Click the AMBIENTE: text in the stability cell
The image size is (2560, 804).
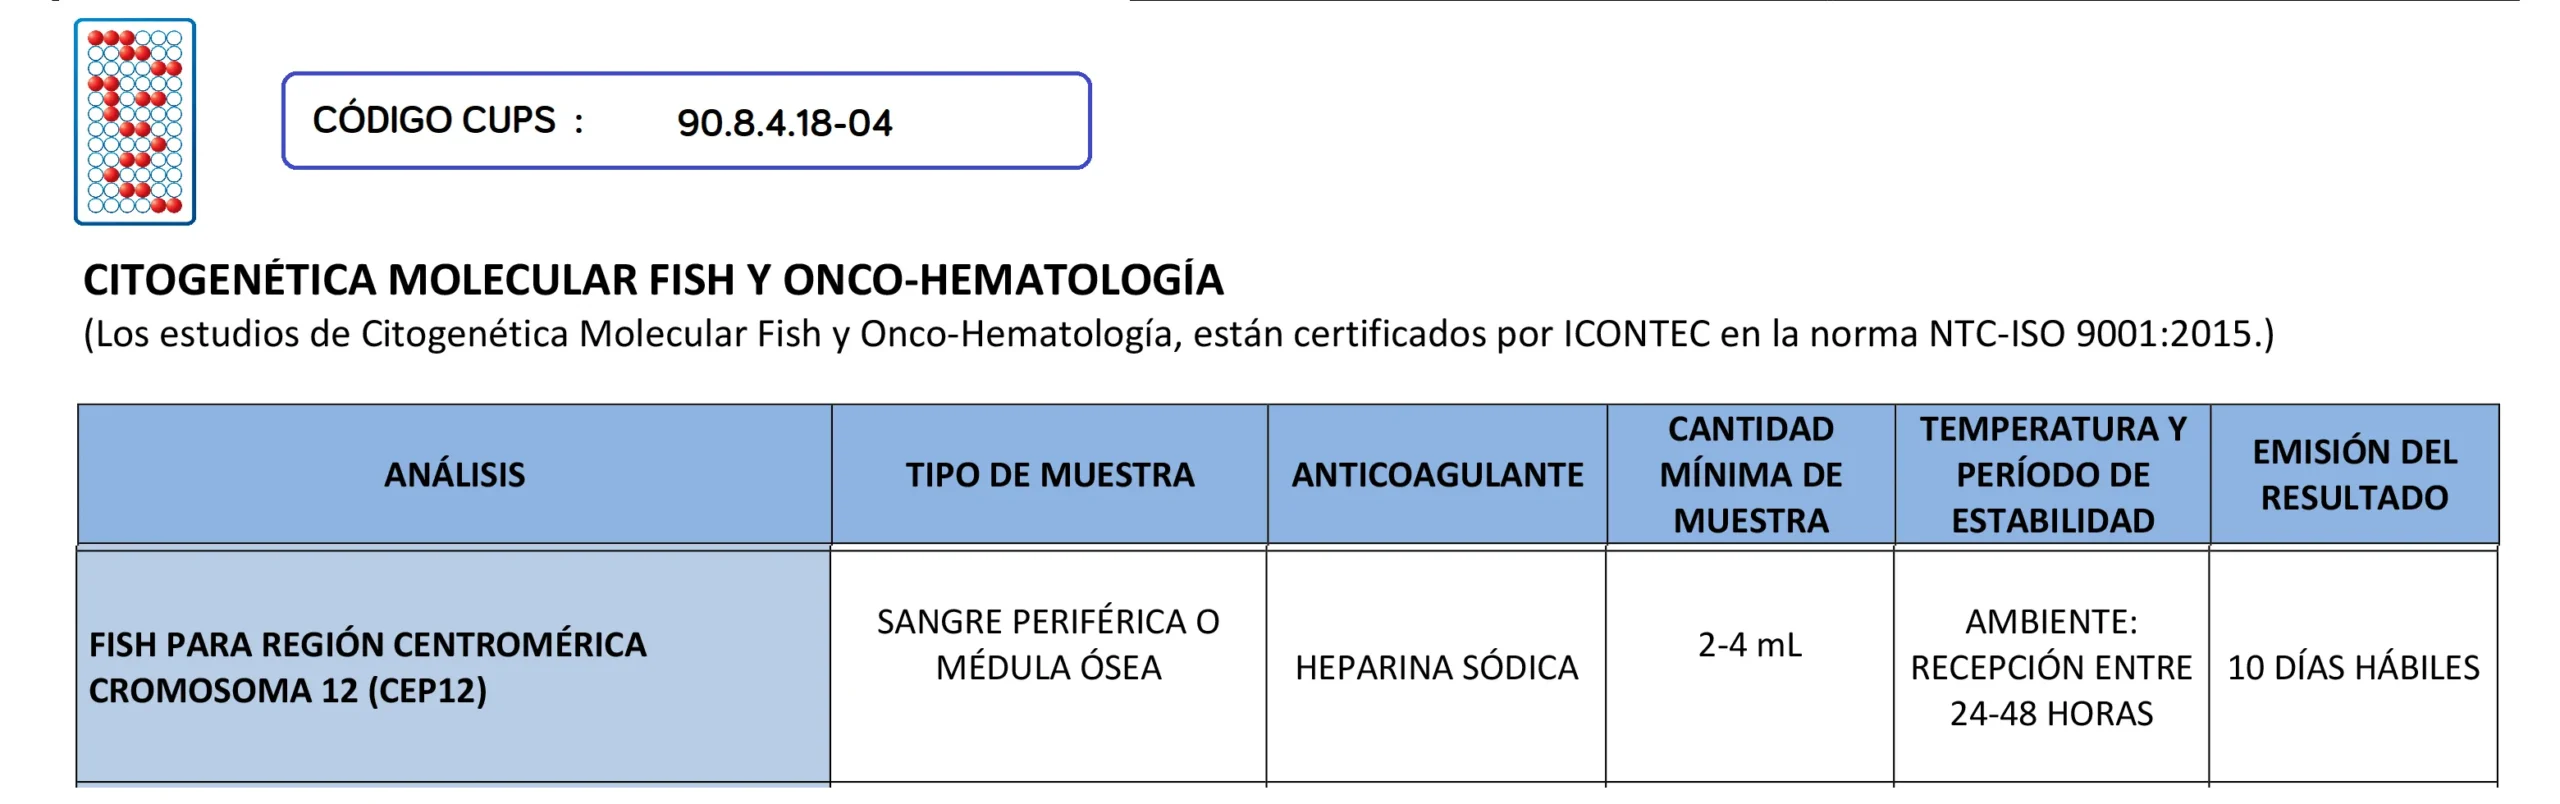coord(2051,622)
